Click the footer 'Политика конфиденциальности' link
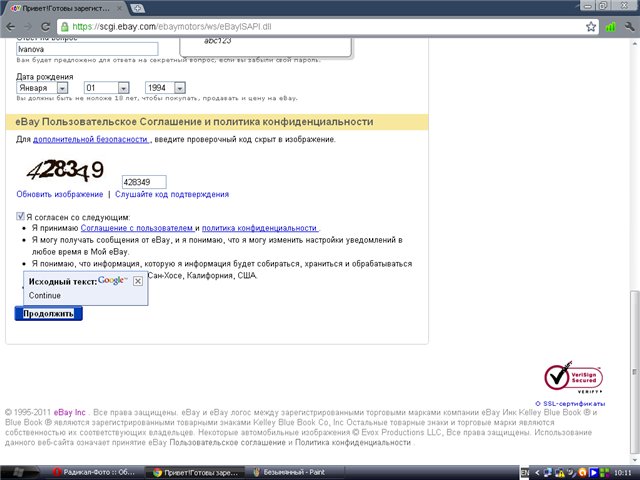 (x=353, y=442)
